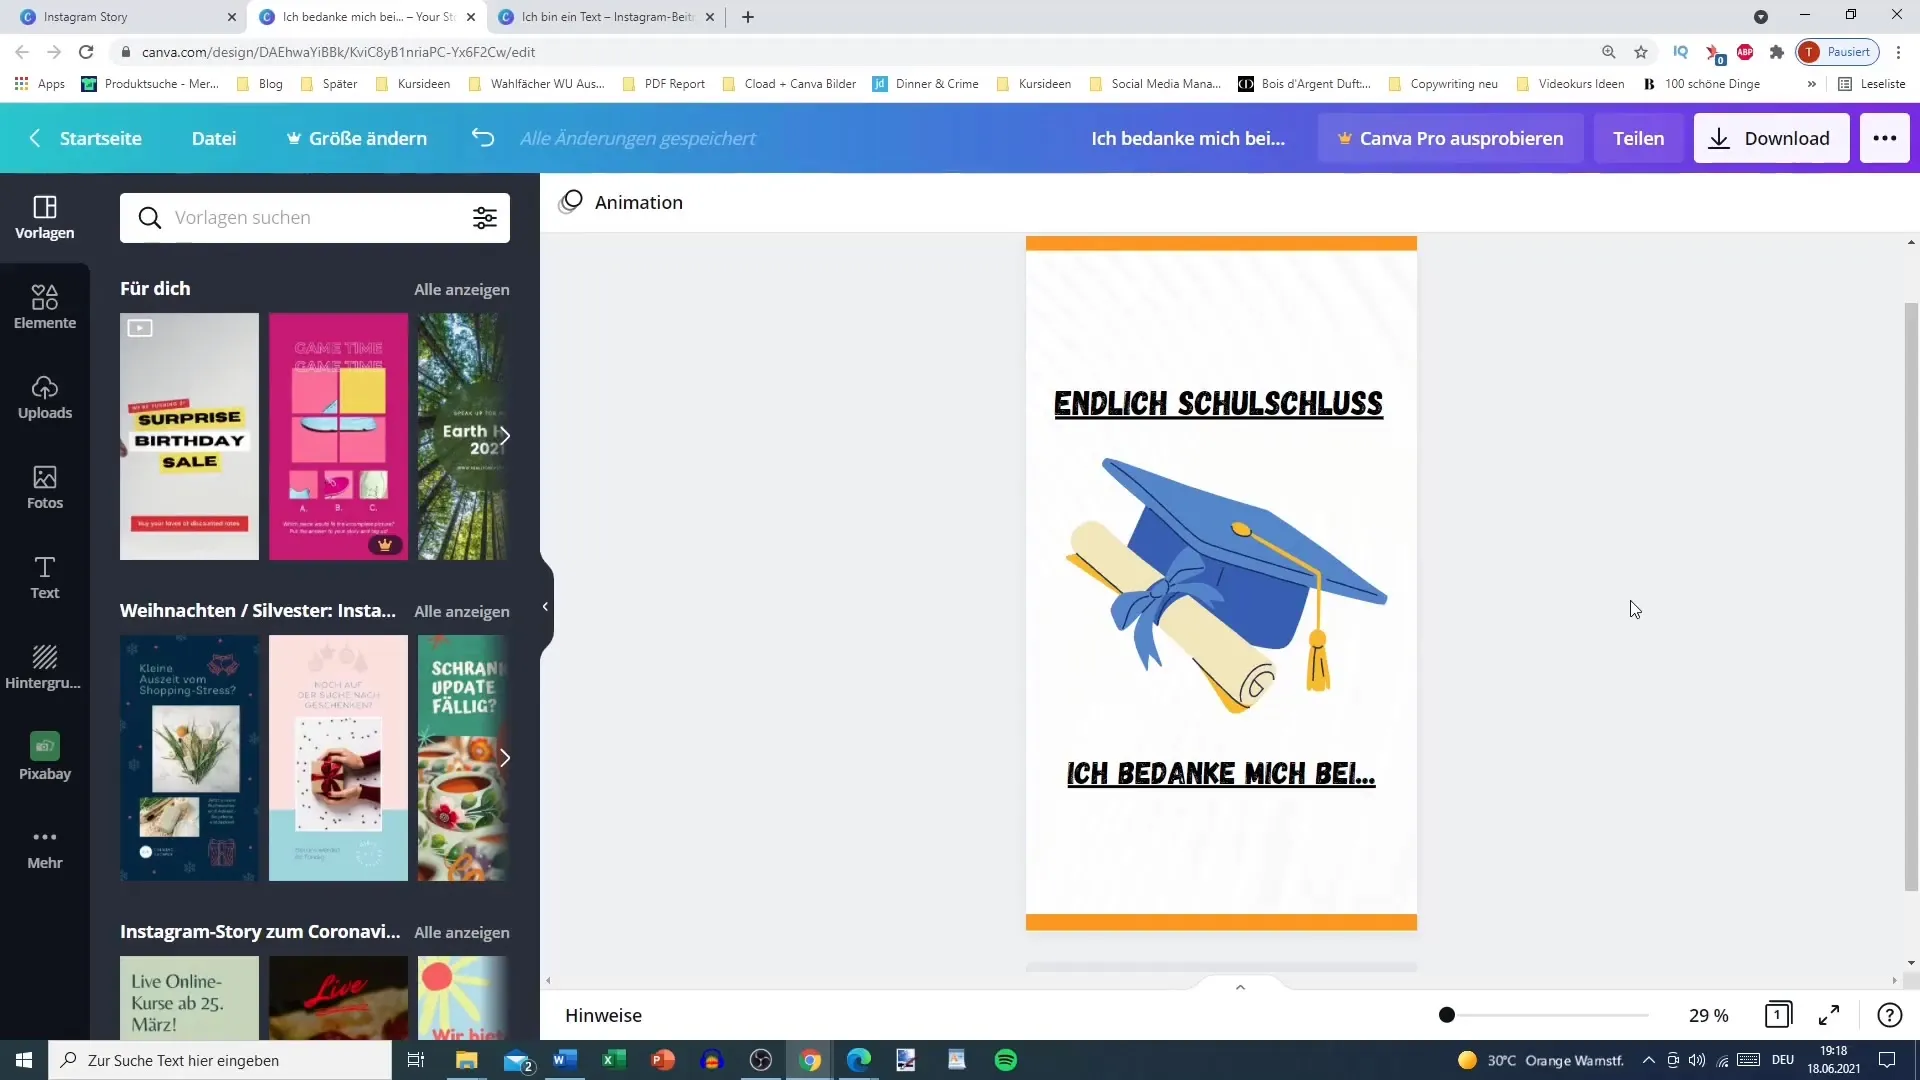Reload the browser page
This screenshot has height=1080, width=1920.
(86, 52)
